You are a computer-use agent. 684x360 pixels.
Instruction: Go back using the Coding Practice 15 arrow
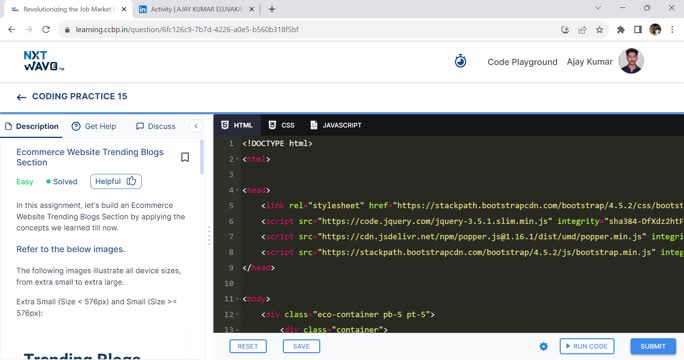[x=21, y=97]
